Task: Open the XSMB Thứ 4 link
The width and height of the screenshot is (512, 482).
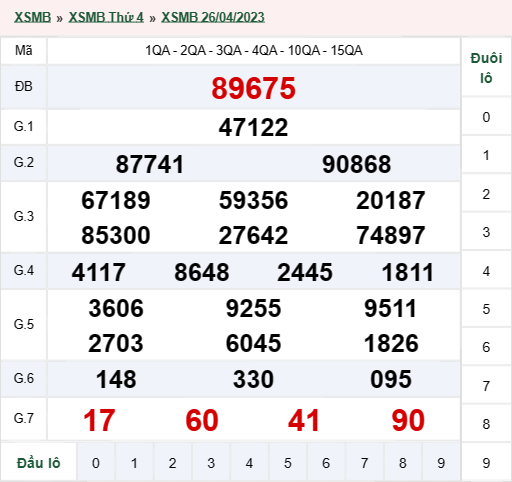Action: (x=106, y=17)
